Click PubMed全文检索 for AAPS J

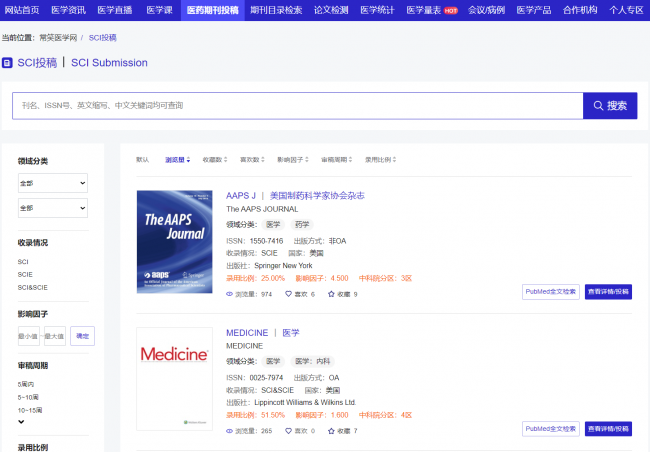pos(551,292)
